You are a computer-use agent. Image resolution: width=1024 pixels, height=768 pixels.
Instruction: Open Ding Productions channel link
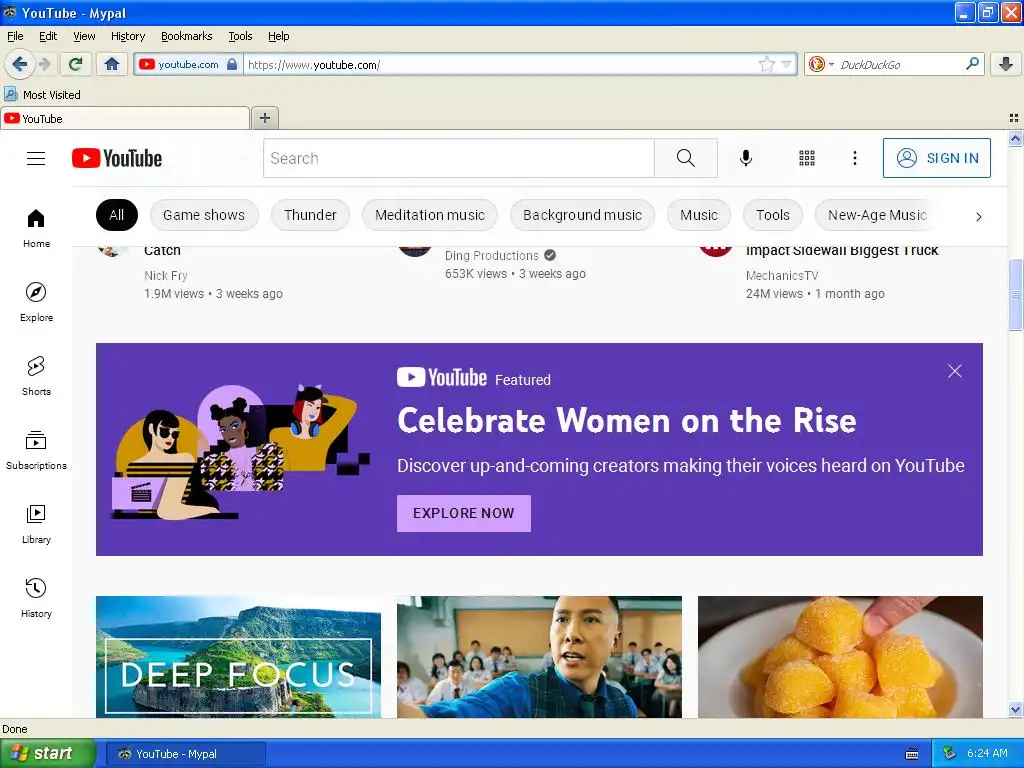(492, 255)
